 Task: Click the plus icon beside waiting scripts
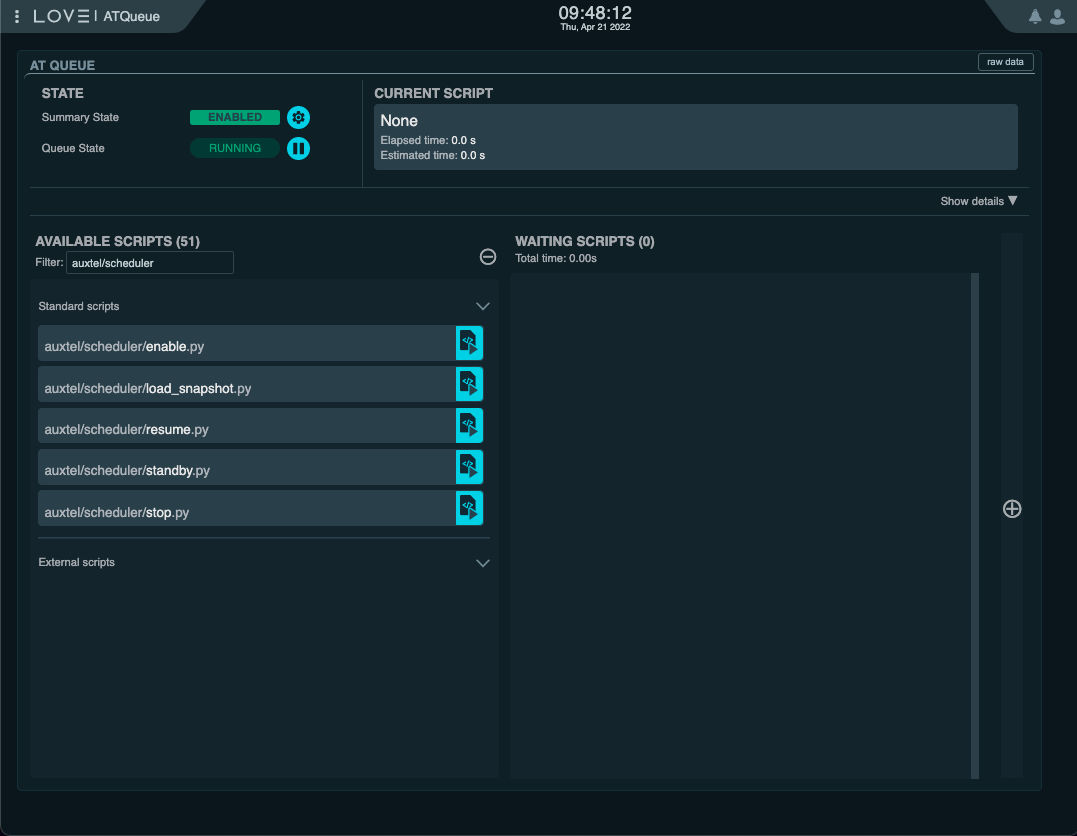pyautogui.click(x=1012, y=509)
